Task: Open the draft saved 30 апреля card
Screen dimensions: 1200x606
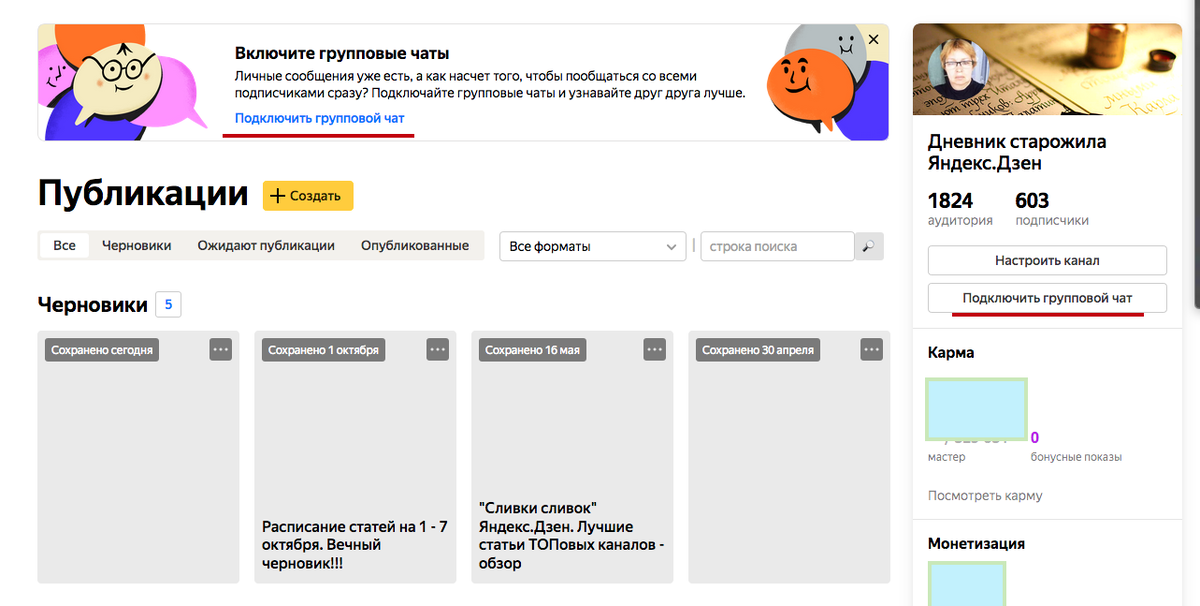Action: tap(789, 457)
